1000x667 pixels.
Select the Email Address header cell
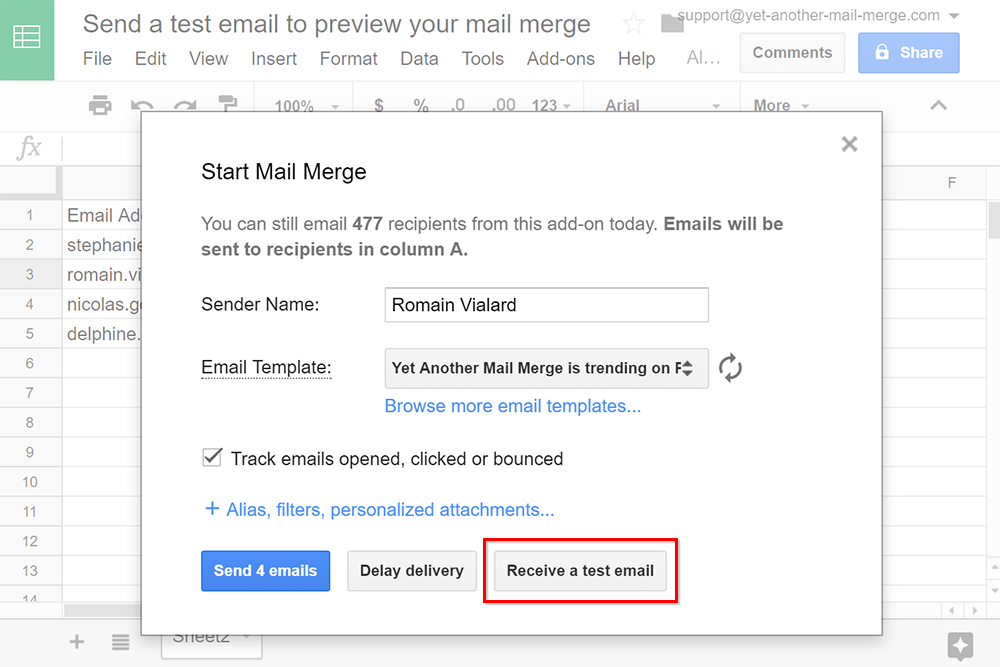coord(103,215)
